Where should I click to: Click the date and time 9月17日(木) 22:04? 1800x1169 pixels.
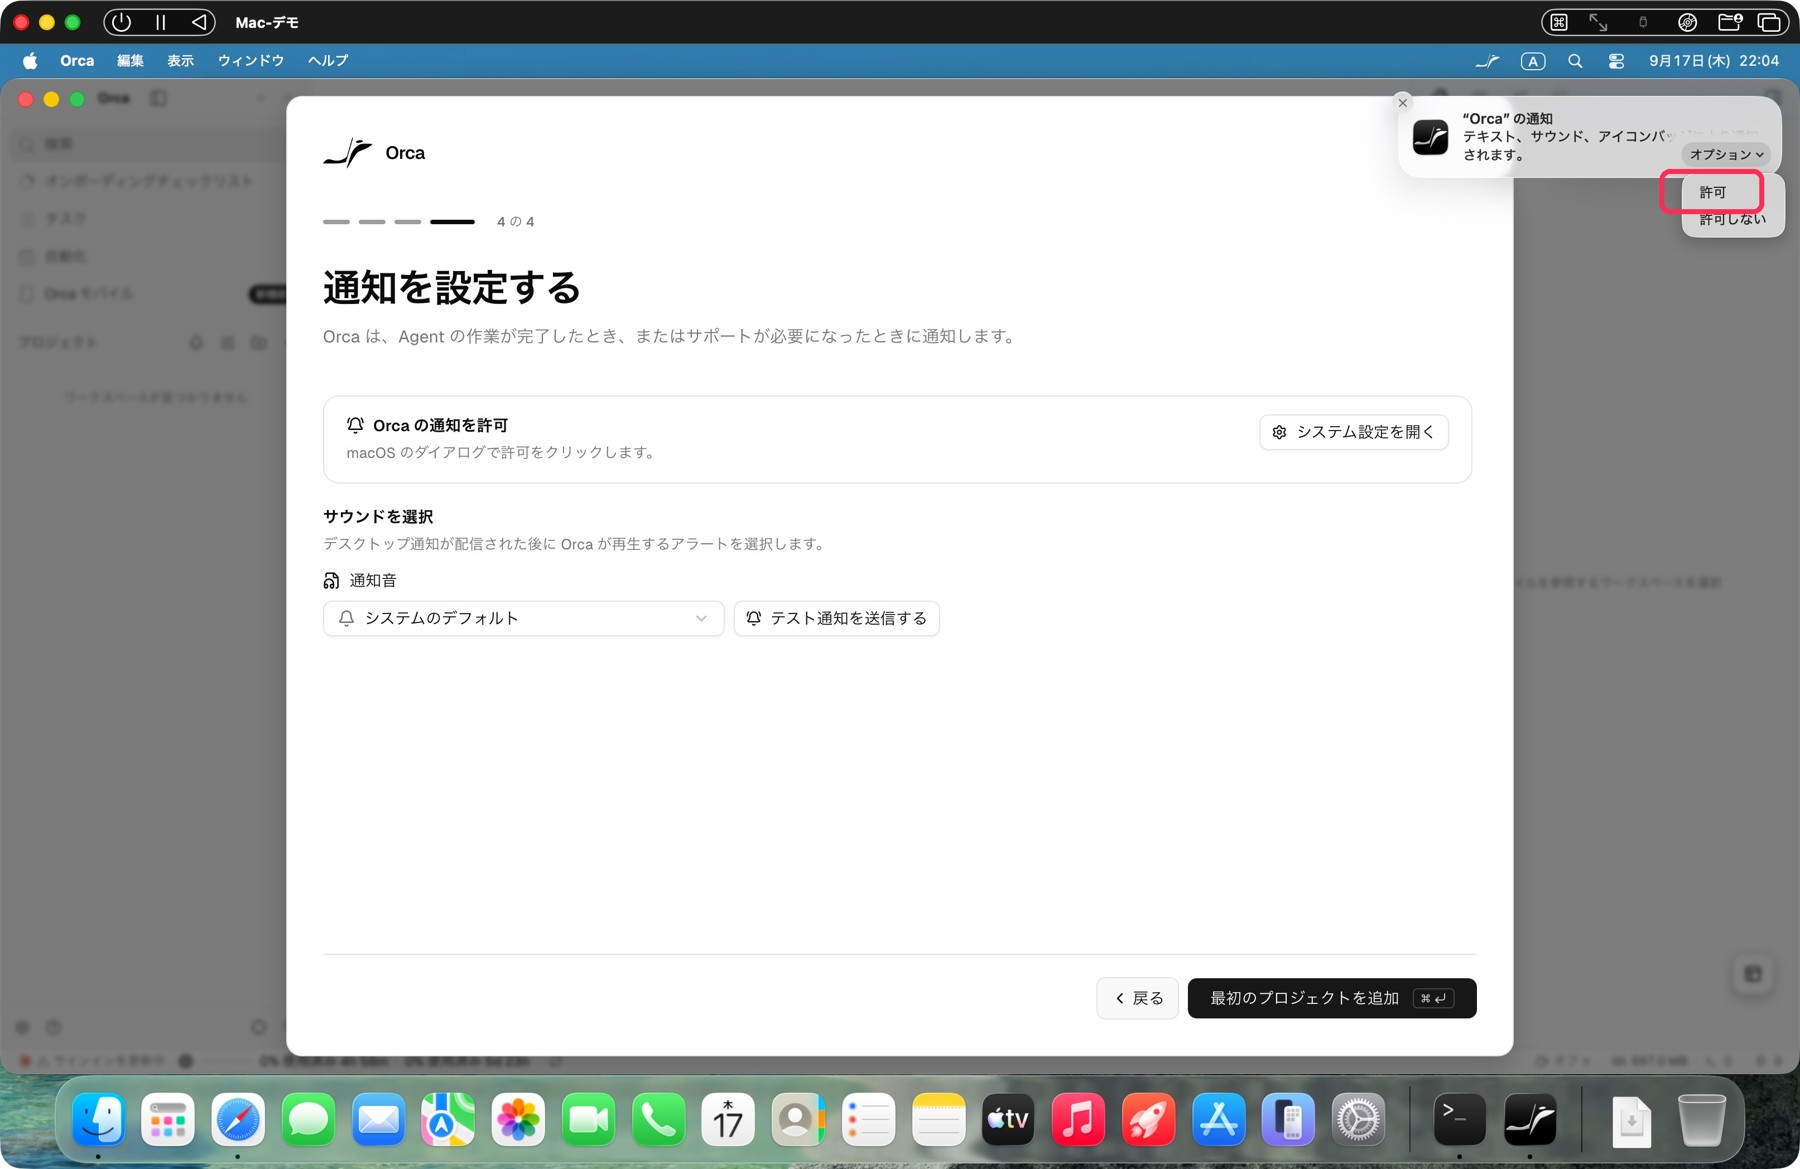1713,61
